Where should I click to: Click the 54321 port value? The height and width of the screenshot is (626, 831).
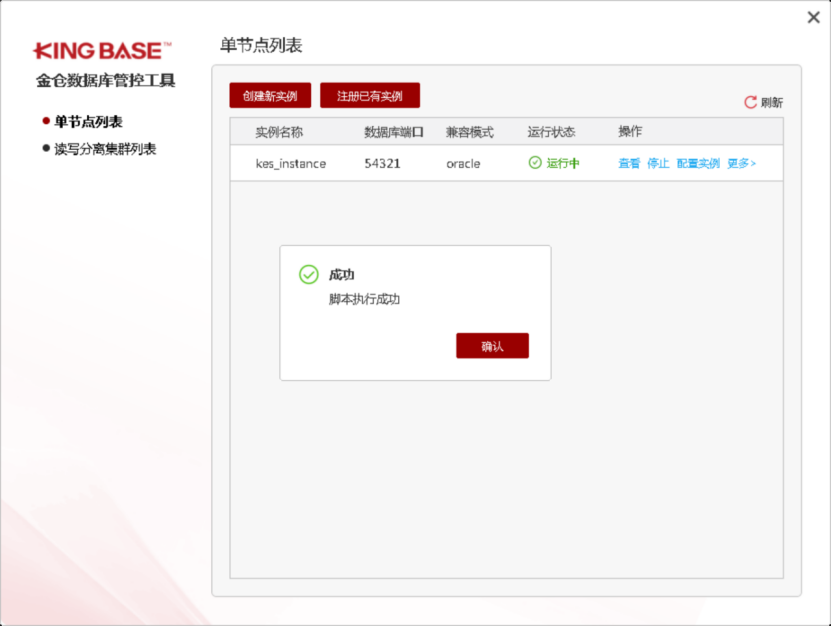coord(382,163)
